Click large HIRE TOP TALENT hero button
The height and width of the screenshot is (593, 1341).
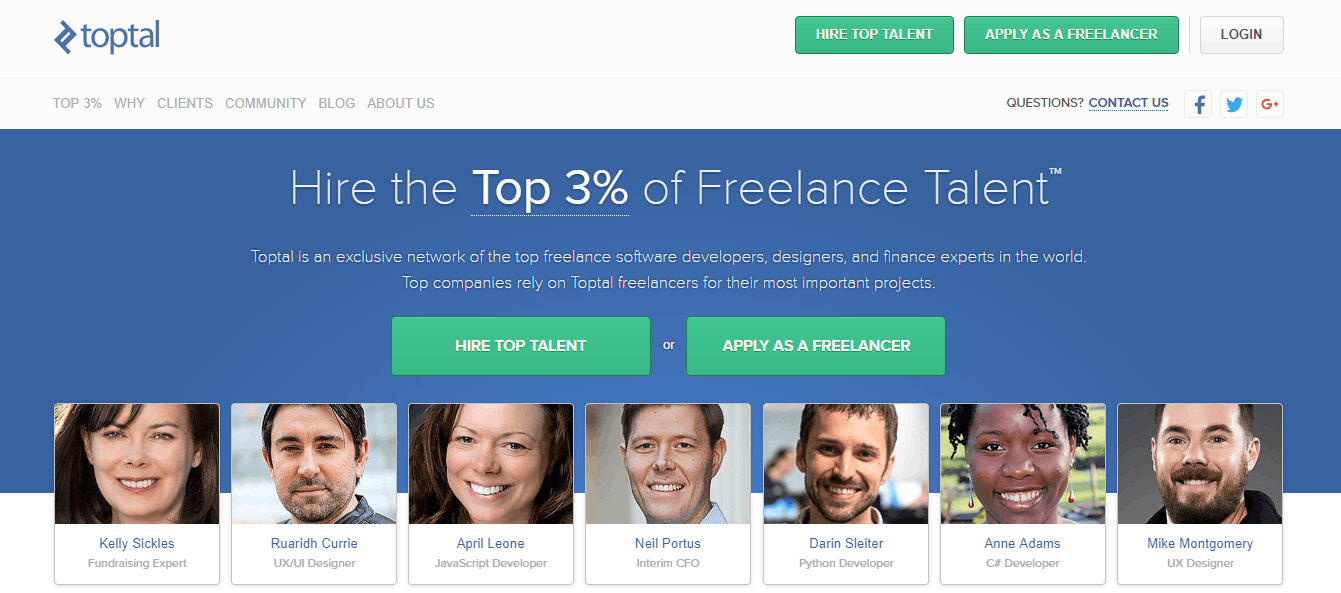(520, 346)
